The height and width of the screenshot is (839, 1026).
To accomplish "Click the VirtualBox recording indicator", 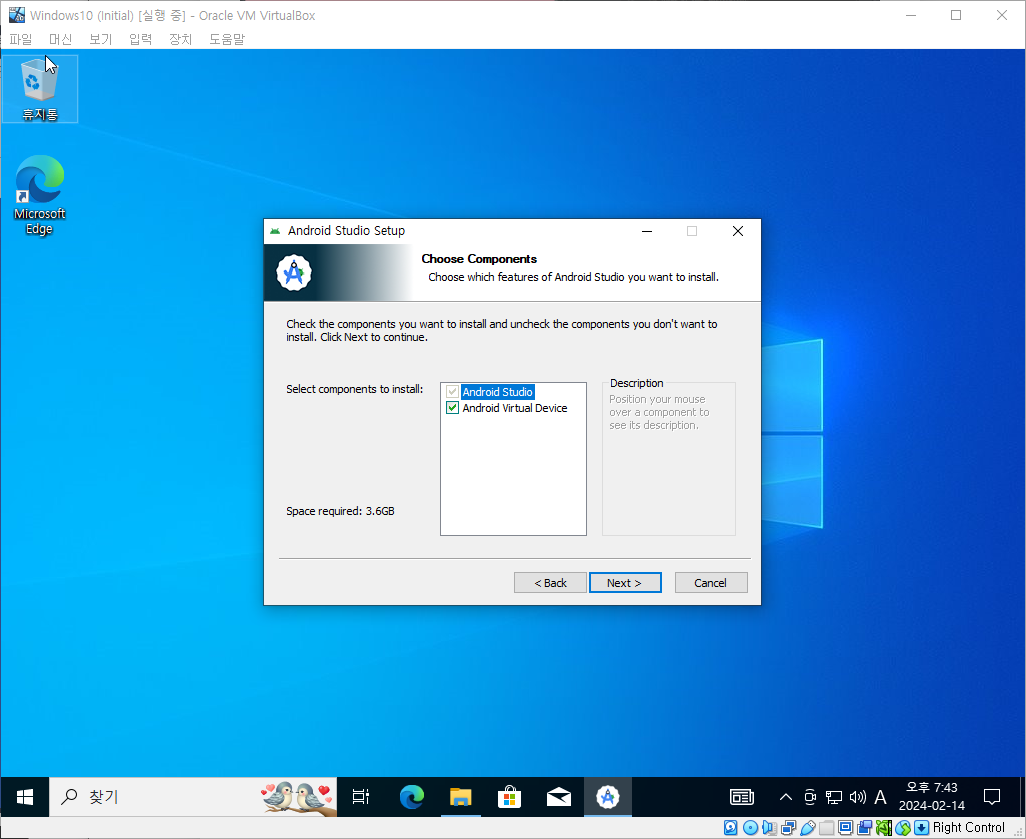I will [864, 828].
